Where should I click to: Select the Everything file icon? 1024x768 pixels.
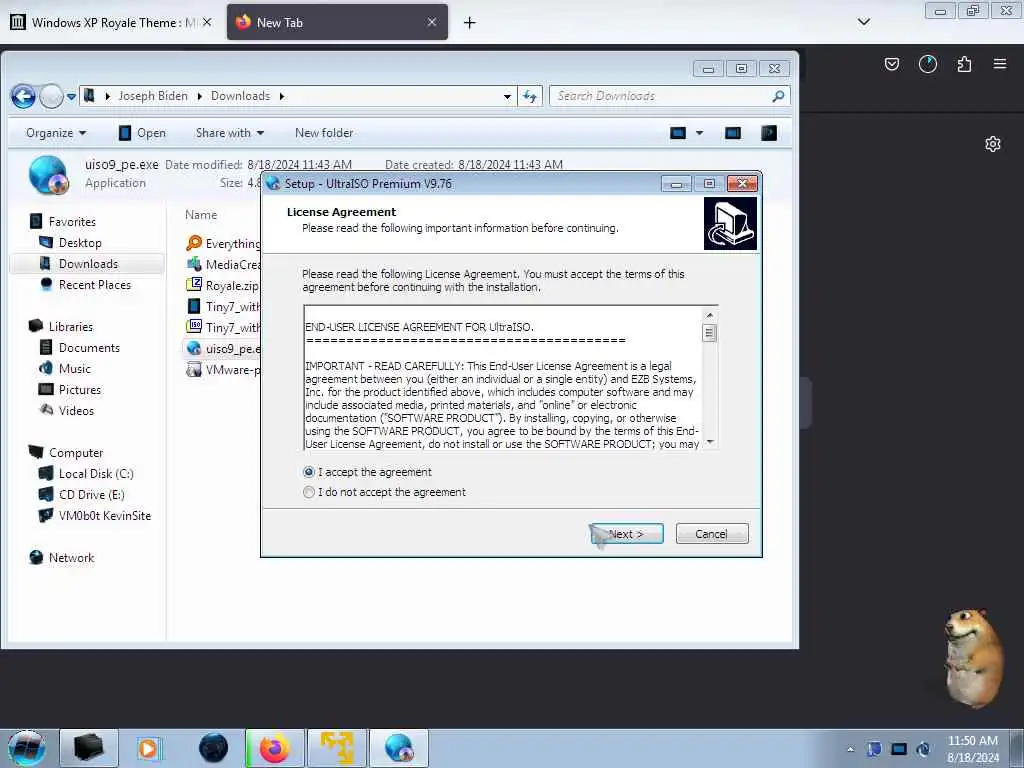[x=194, y=243]
